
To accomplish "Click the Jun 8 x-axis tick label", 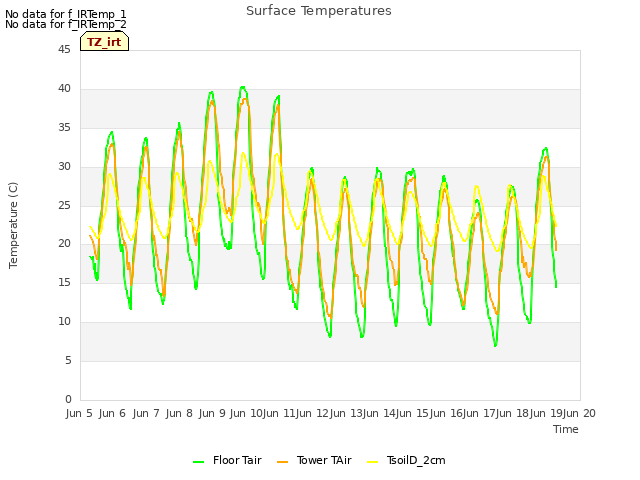I will pyautogui.click(x=179, y=413).
